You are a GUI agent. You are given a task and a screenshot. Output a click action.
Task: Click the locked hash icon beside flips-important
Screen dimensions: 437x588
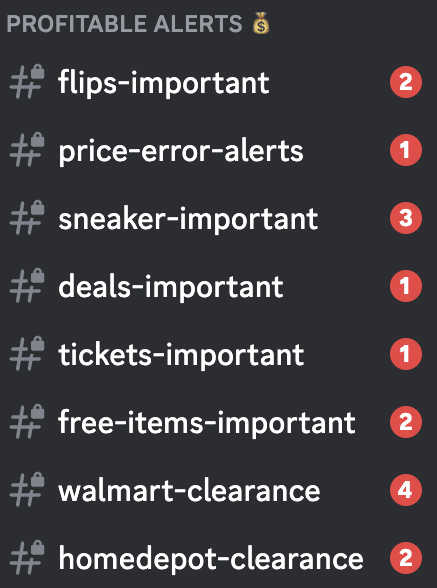27,81
